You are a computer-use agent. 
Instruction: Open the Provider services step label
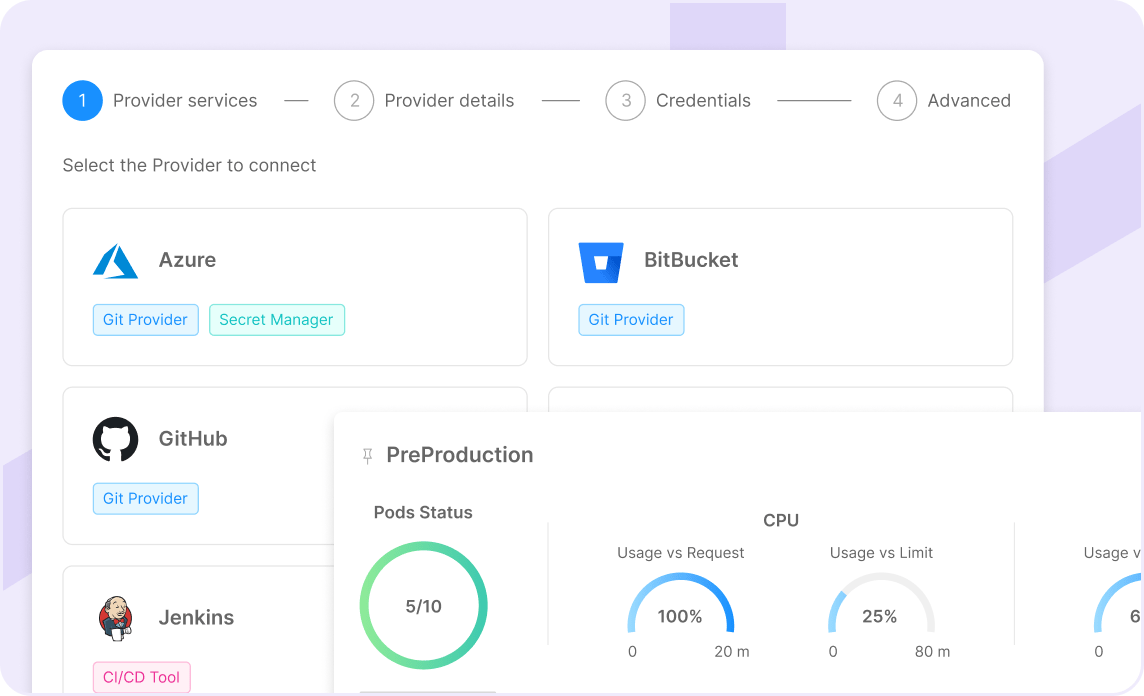185,101
